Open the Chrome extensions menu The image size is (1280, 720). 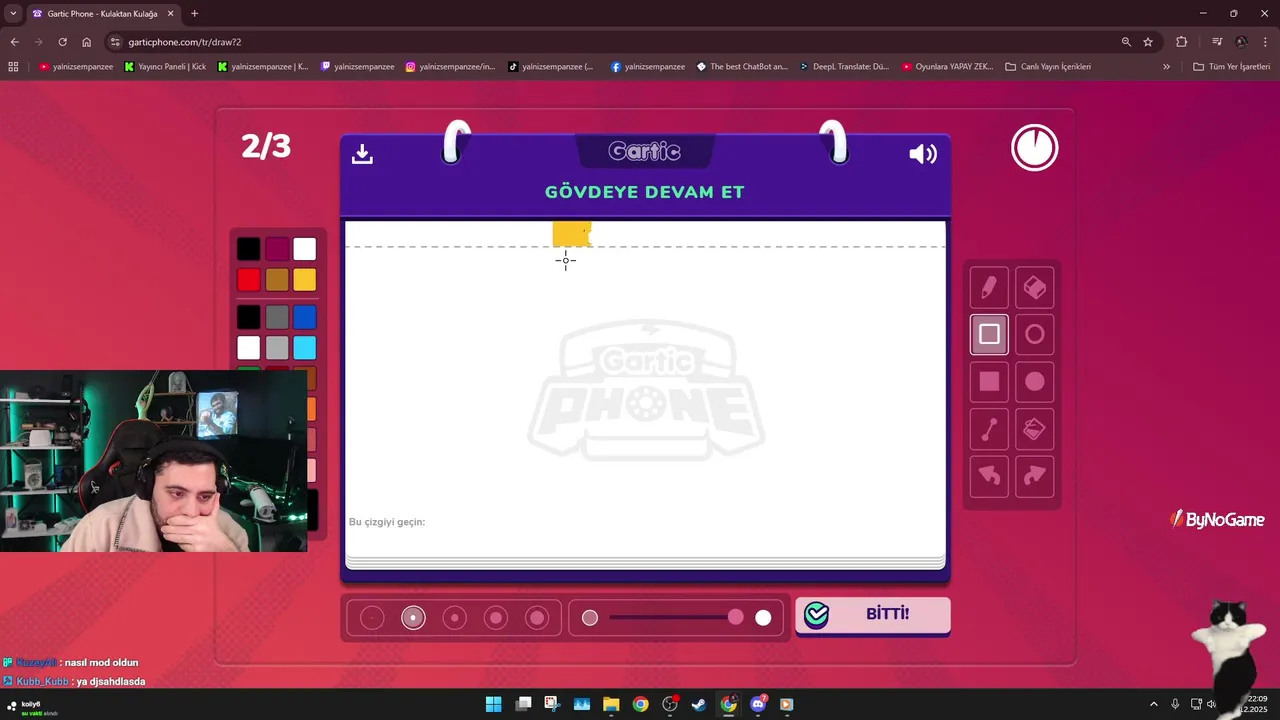coord(1182,42)
